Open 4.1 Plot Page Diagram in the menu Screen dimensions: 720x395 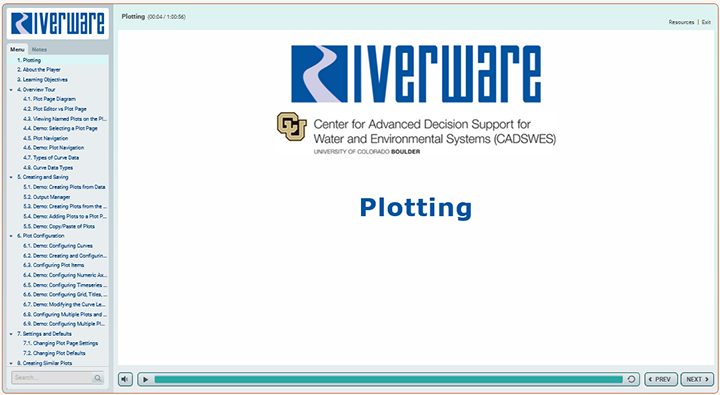(x=49, y=99)
